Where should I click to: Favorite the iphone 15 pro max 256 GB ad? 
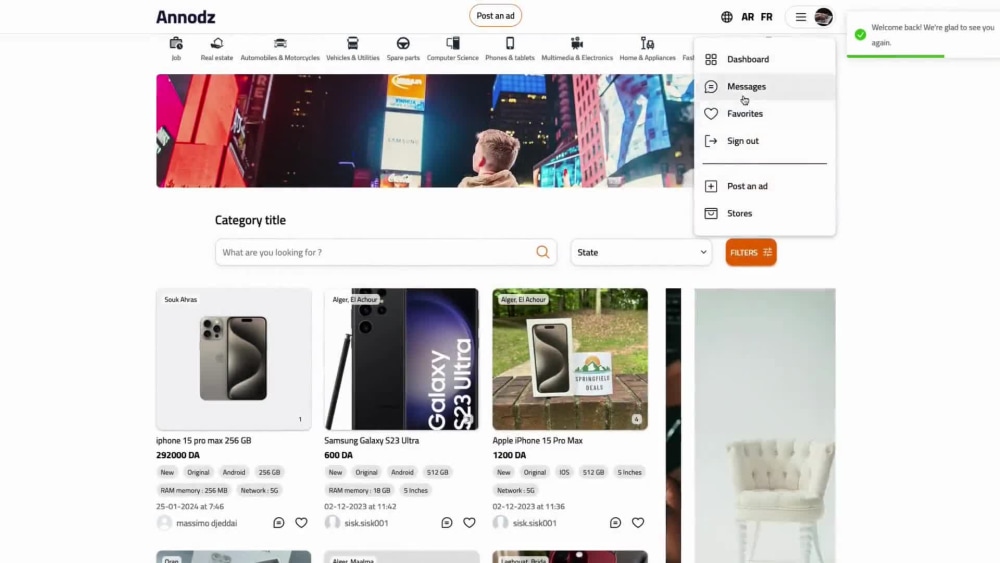(301, 523)
